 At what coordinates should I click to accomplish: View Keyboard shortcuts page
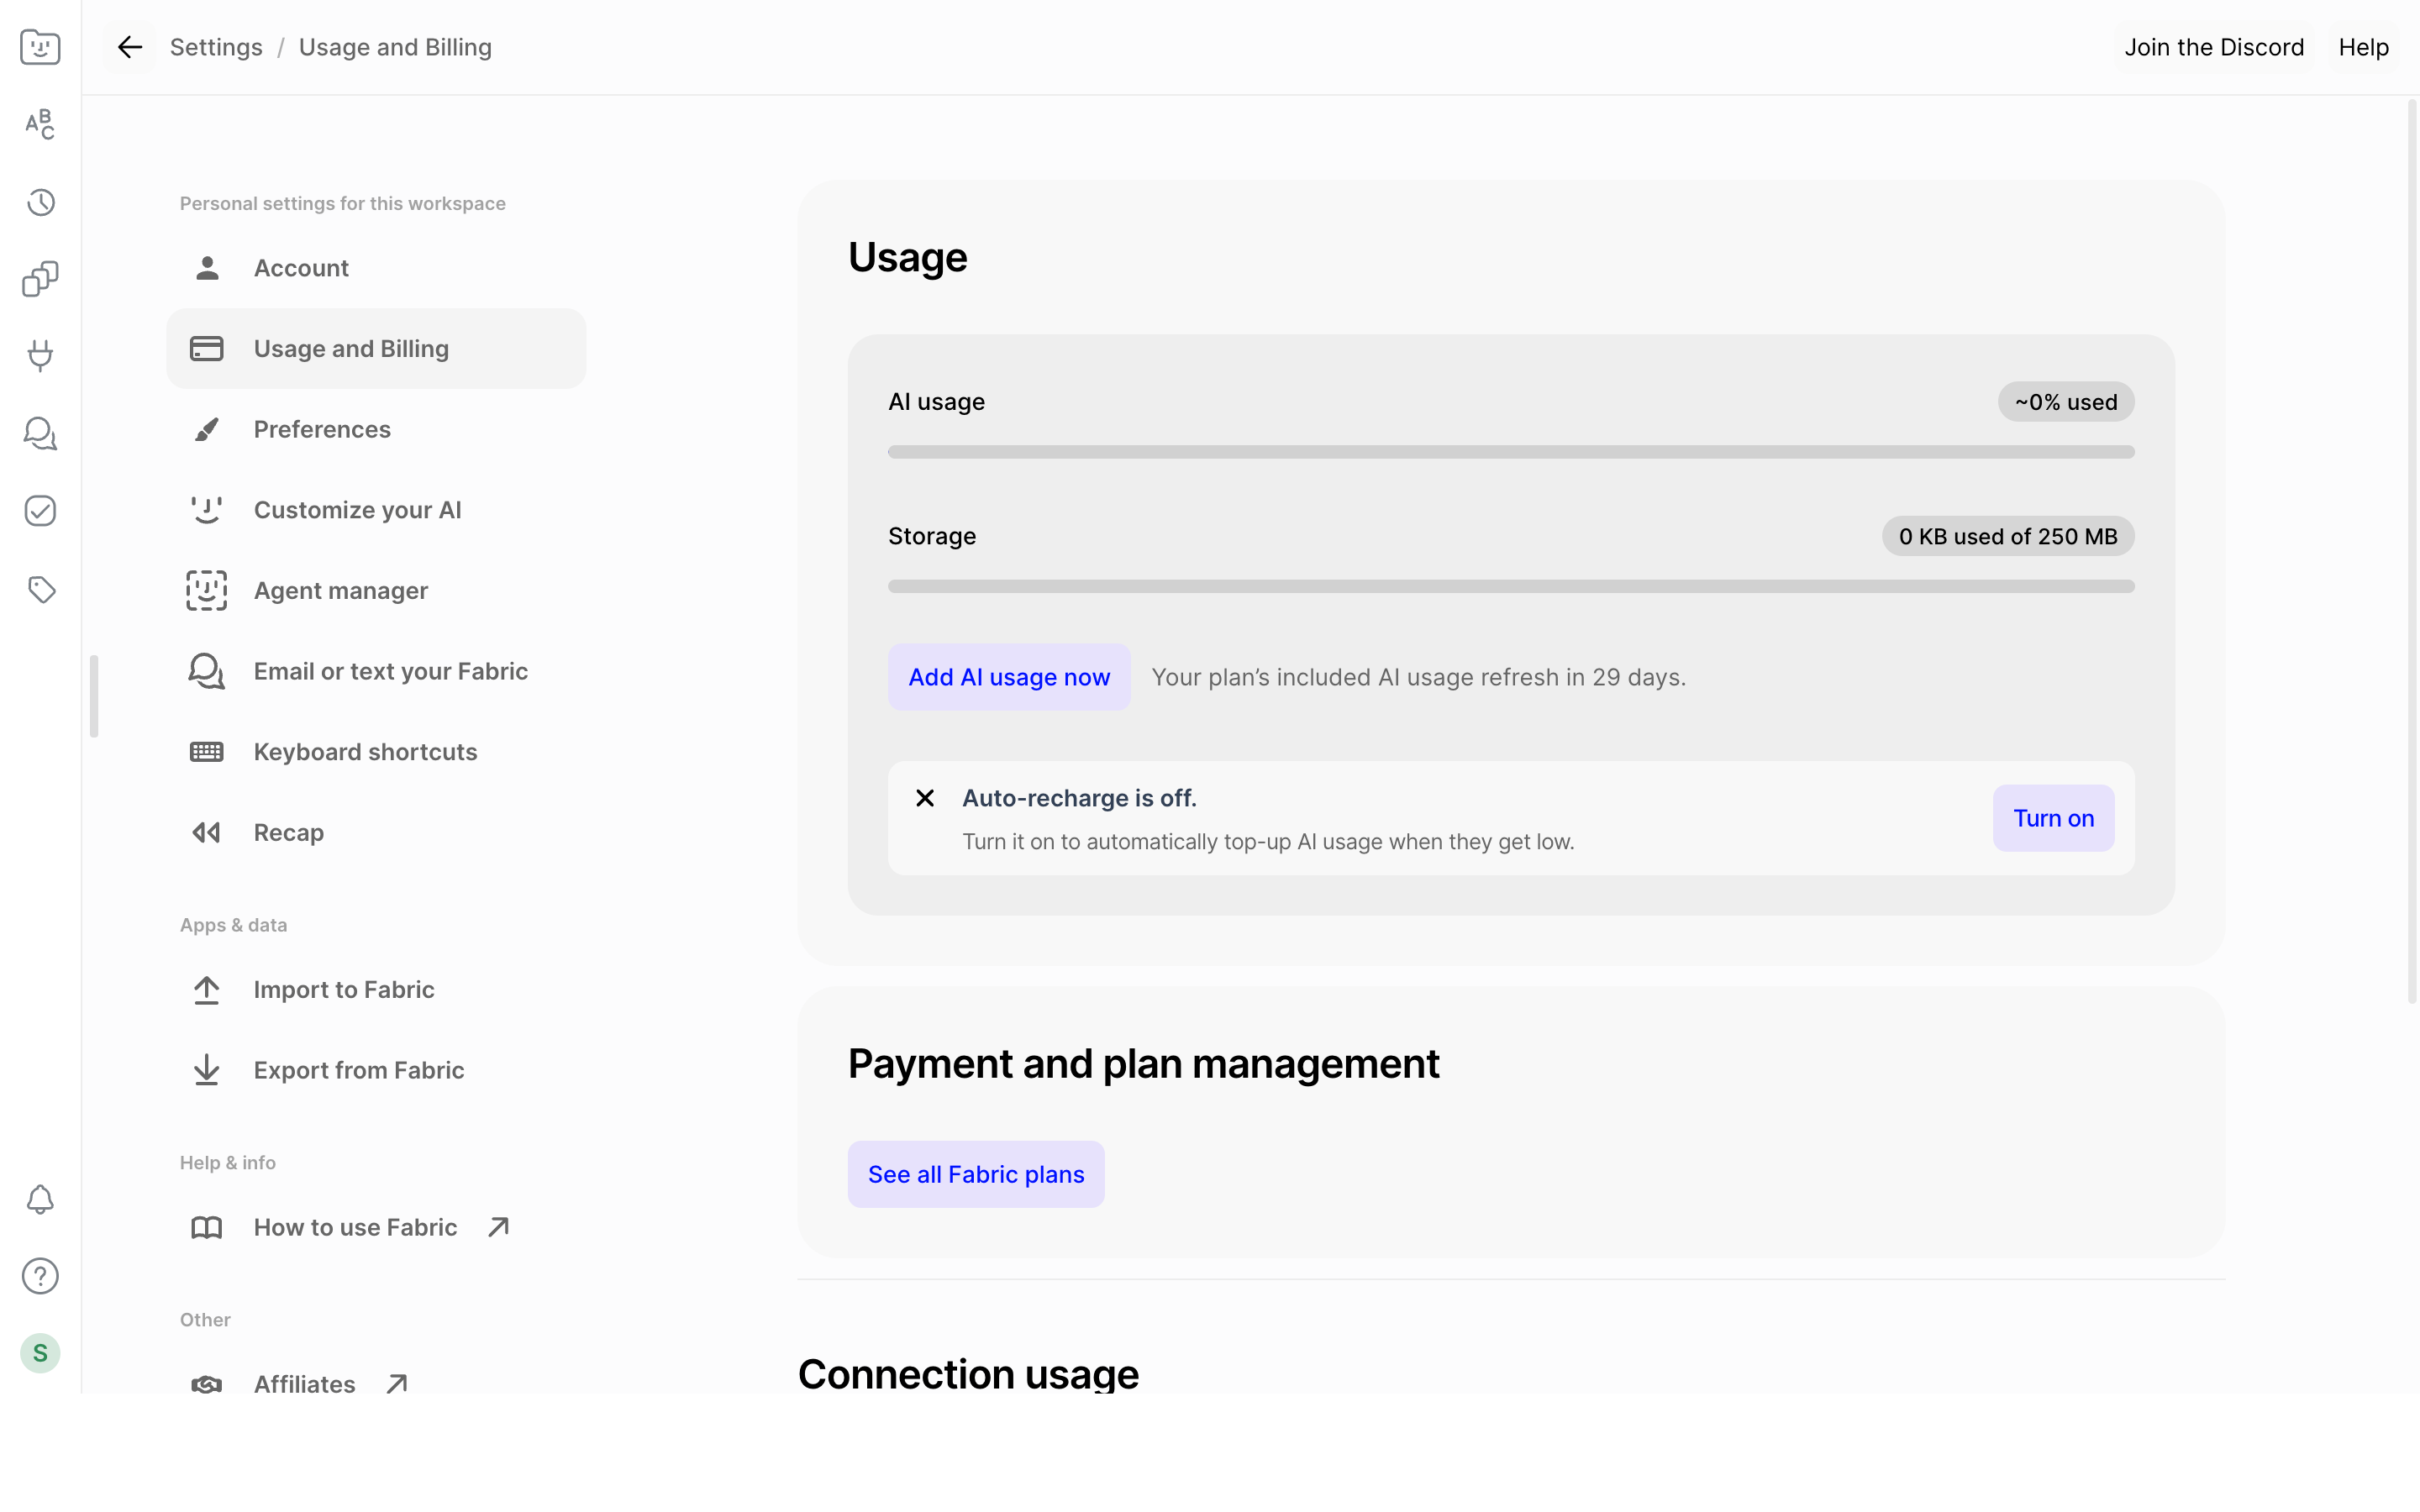point(376,751)
